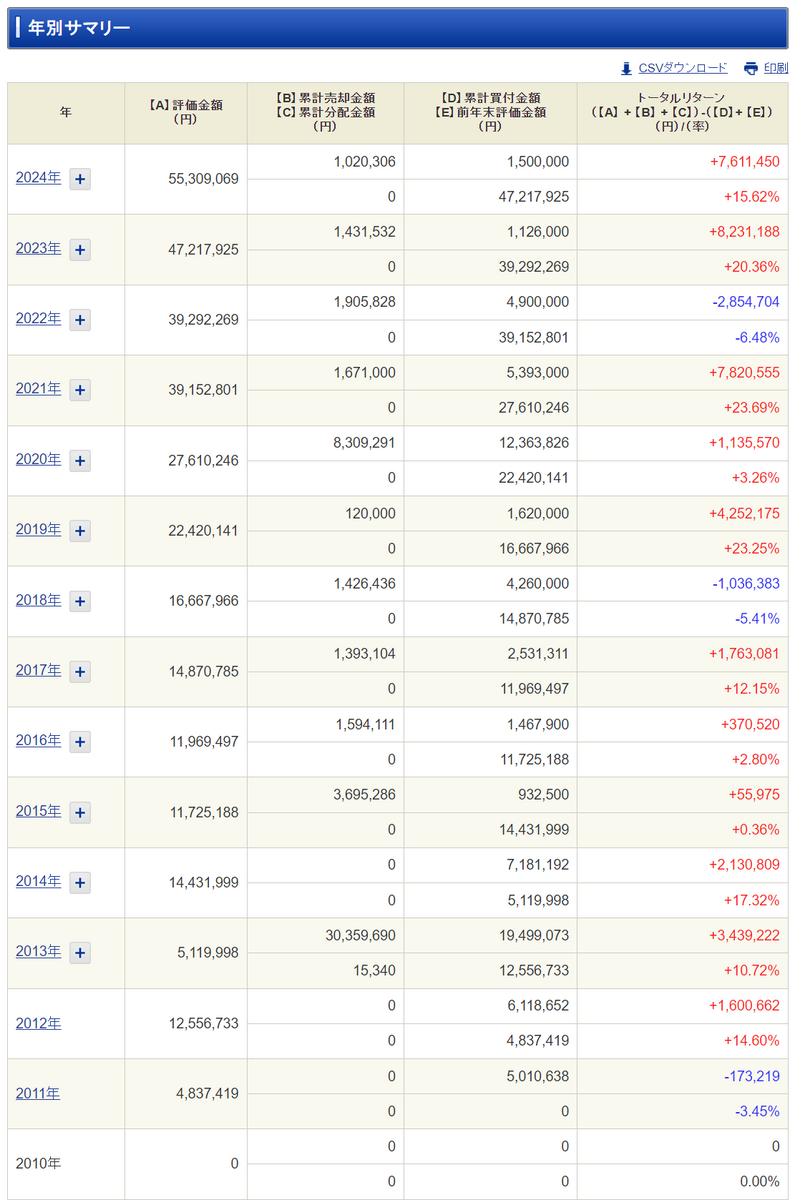Open the 2024年 year link

click(38, 177)
